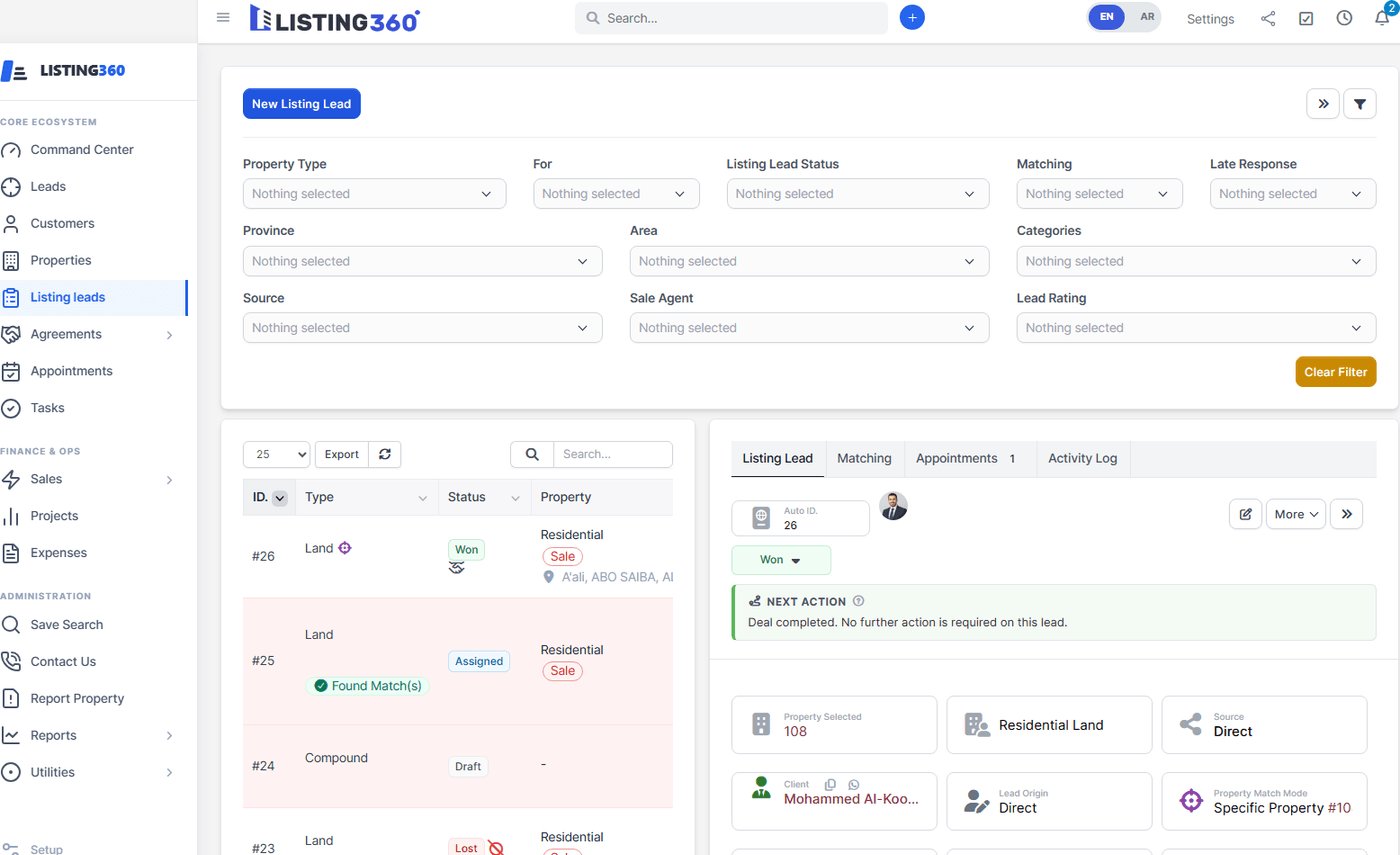This screenshot has height=855, width=1400.
Task: Click the WhatsApp icon in Client card
Action: point(853,785)
